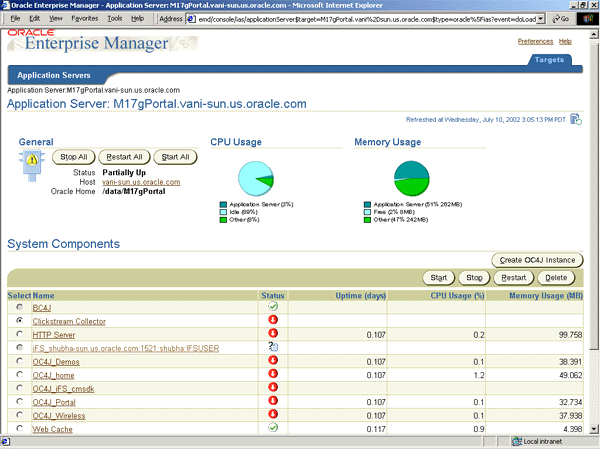The width and height of the screenshot is (600, 449).
Task: Open the Edit menu
Action: (34, 18)
